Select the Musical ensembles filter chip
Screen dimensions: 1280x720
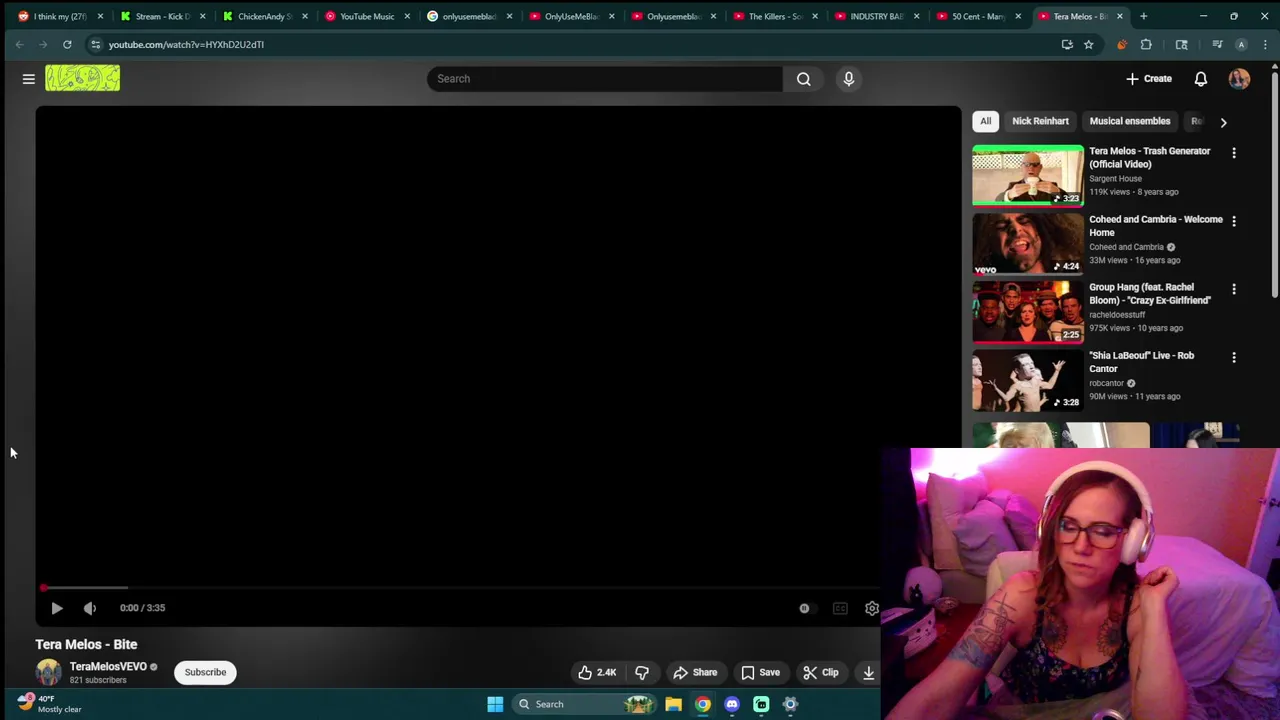click(x=1129, y=121)
